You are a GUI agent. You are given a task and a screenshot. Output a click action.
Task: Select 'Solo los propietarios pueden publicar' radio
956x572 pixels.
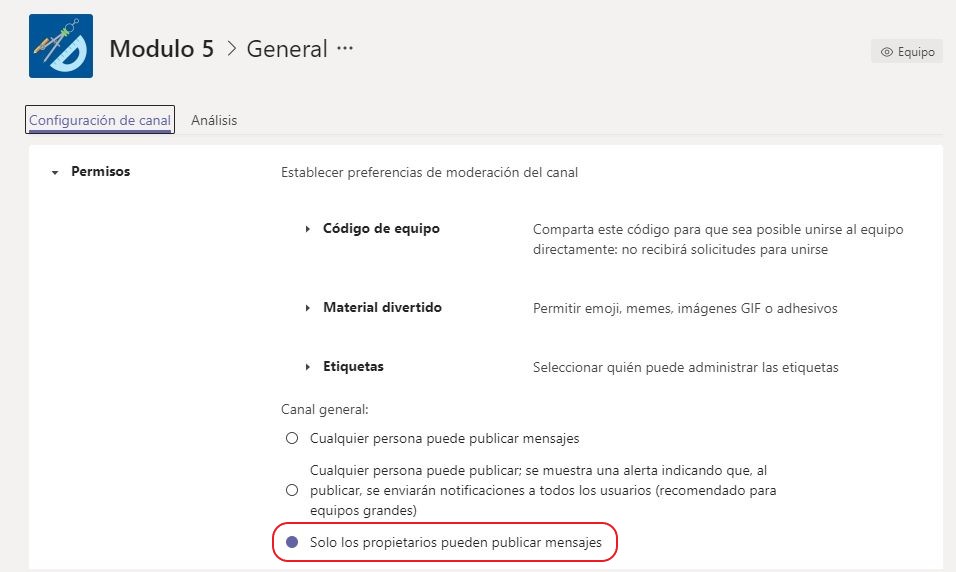[x=292, y=542]
